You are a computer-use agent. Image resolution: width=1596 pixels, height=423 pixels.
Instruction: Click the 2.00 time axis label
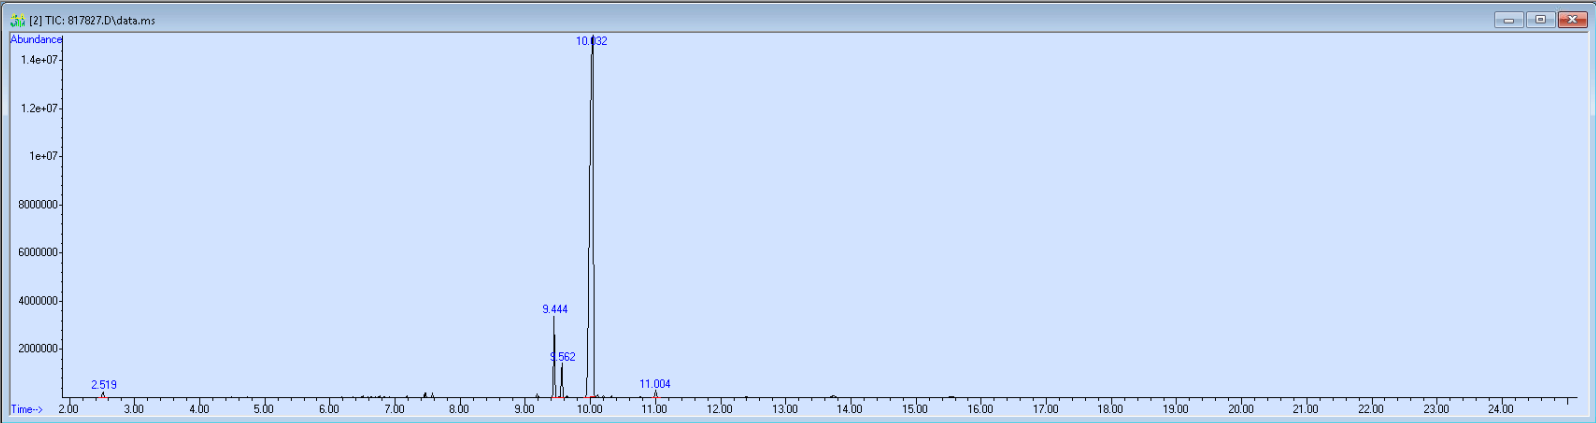click(68, 409)
